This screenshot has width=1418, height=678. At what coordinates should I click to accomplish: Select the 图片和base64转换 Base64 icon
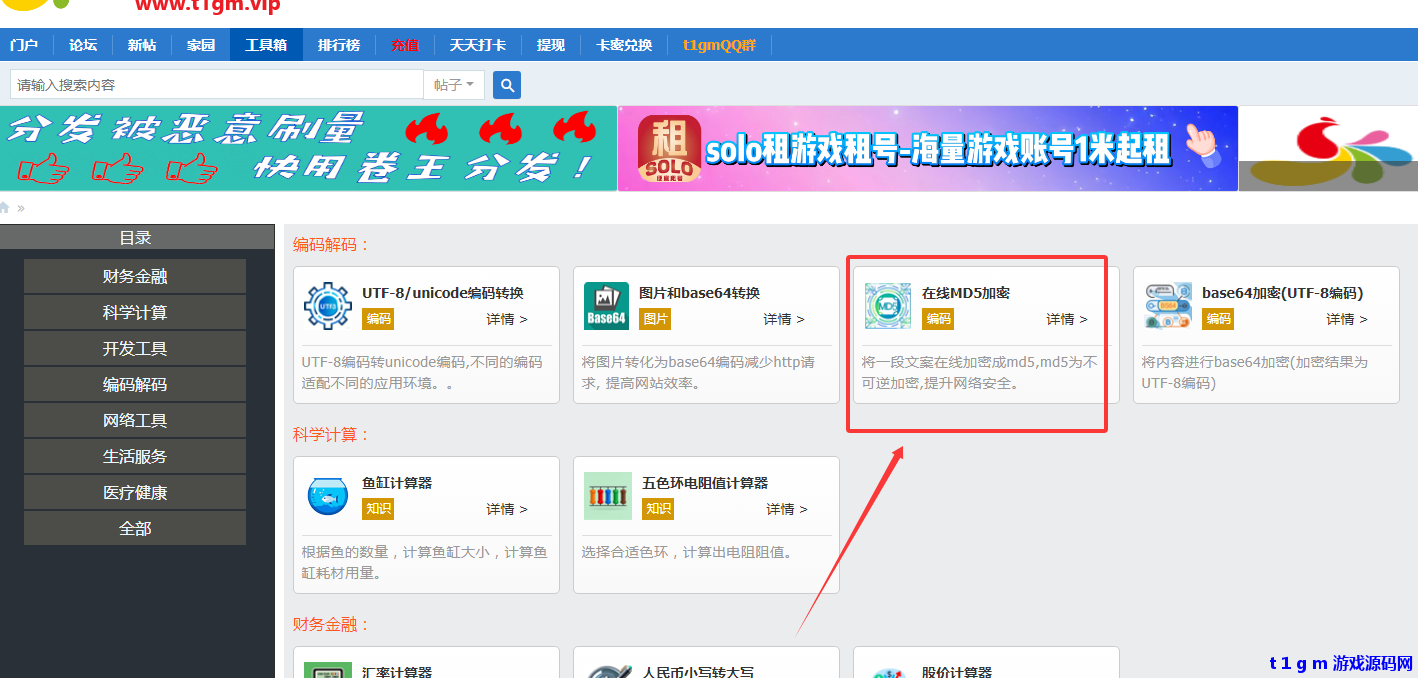pos(607,306)
